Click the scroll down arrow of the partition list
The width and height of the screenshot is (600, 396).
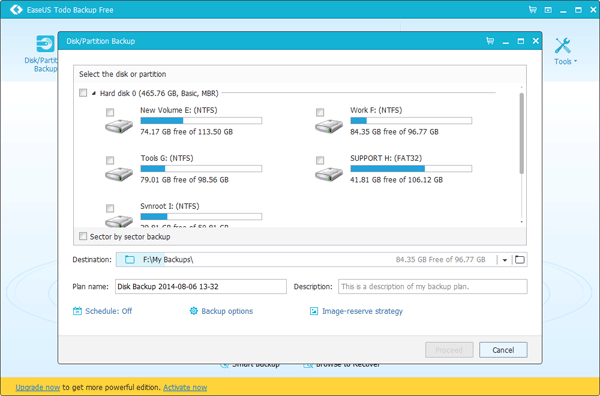tap(521, 222)
